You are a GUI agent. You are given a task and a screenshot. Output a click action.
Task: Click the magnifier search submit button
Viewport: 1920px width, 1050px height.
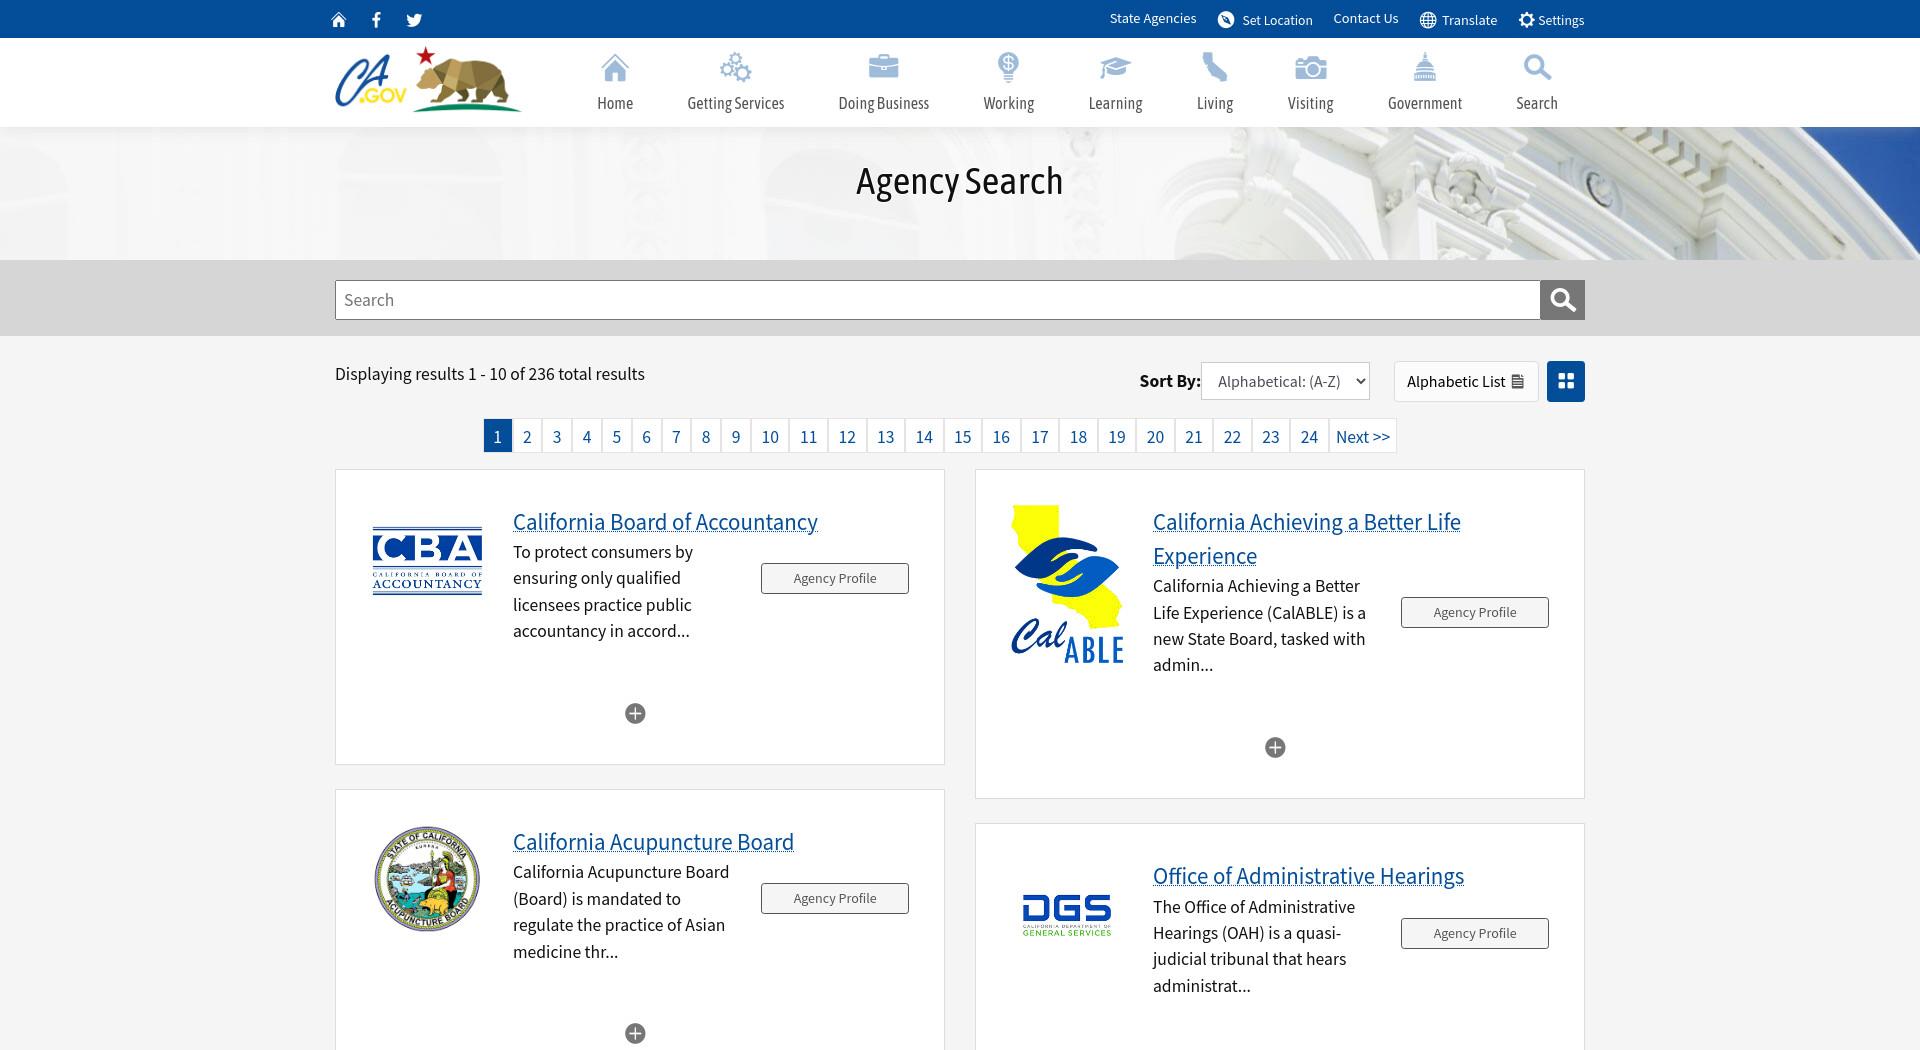[x=1562, y=300]
